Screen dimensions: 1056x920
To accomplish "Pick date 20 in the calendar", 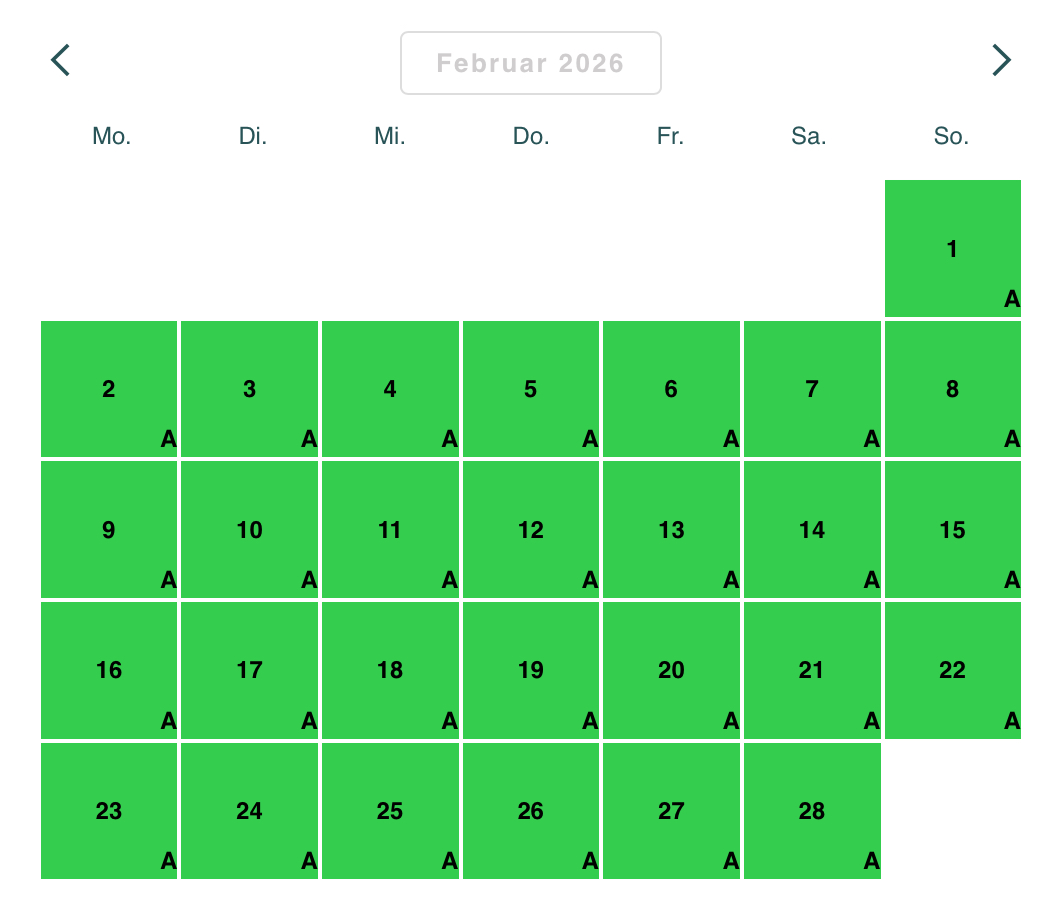I will (x=671, y=670).
